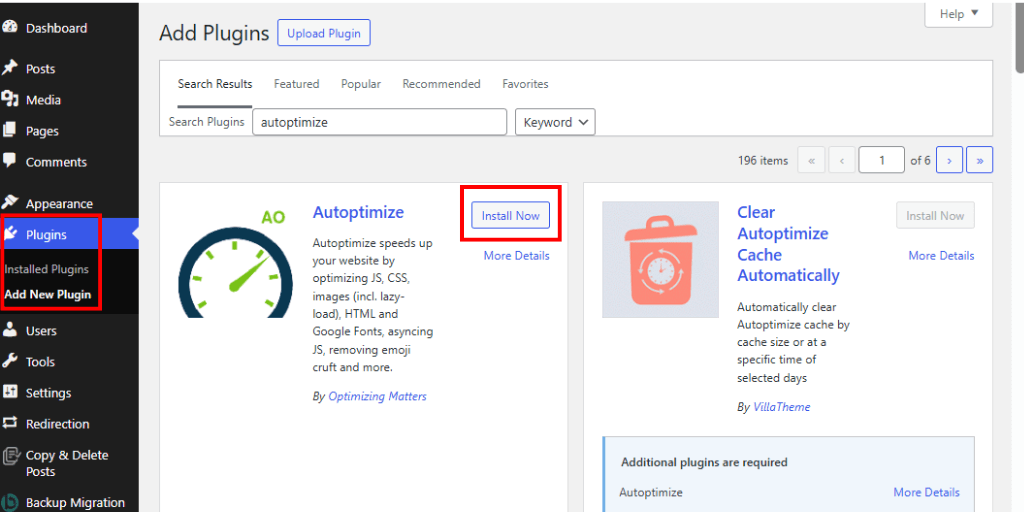
Task: Install the Autoptimize plugin now
Action: point(511,216)
